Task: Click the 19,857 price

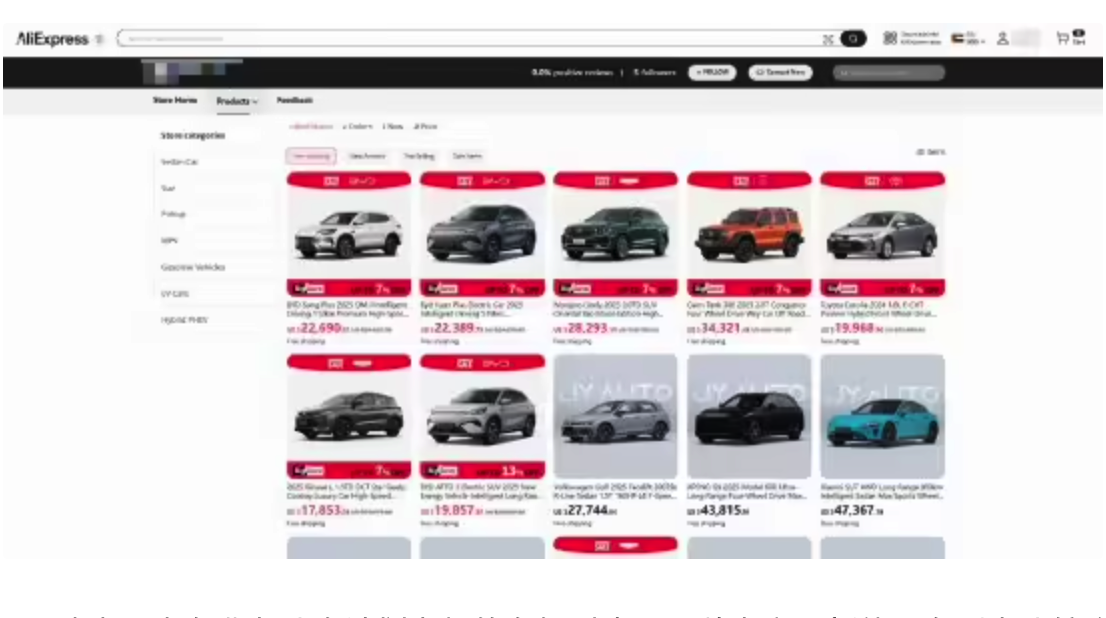Action: 451,511
